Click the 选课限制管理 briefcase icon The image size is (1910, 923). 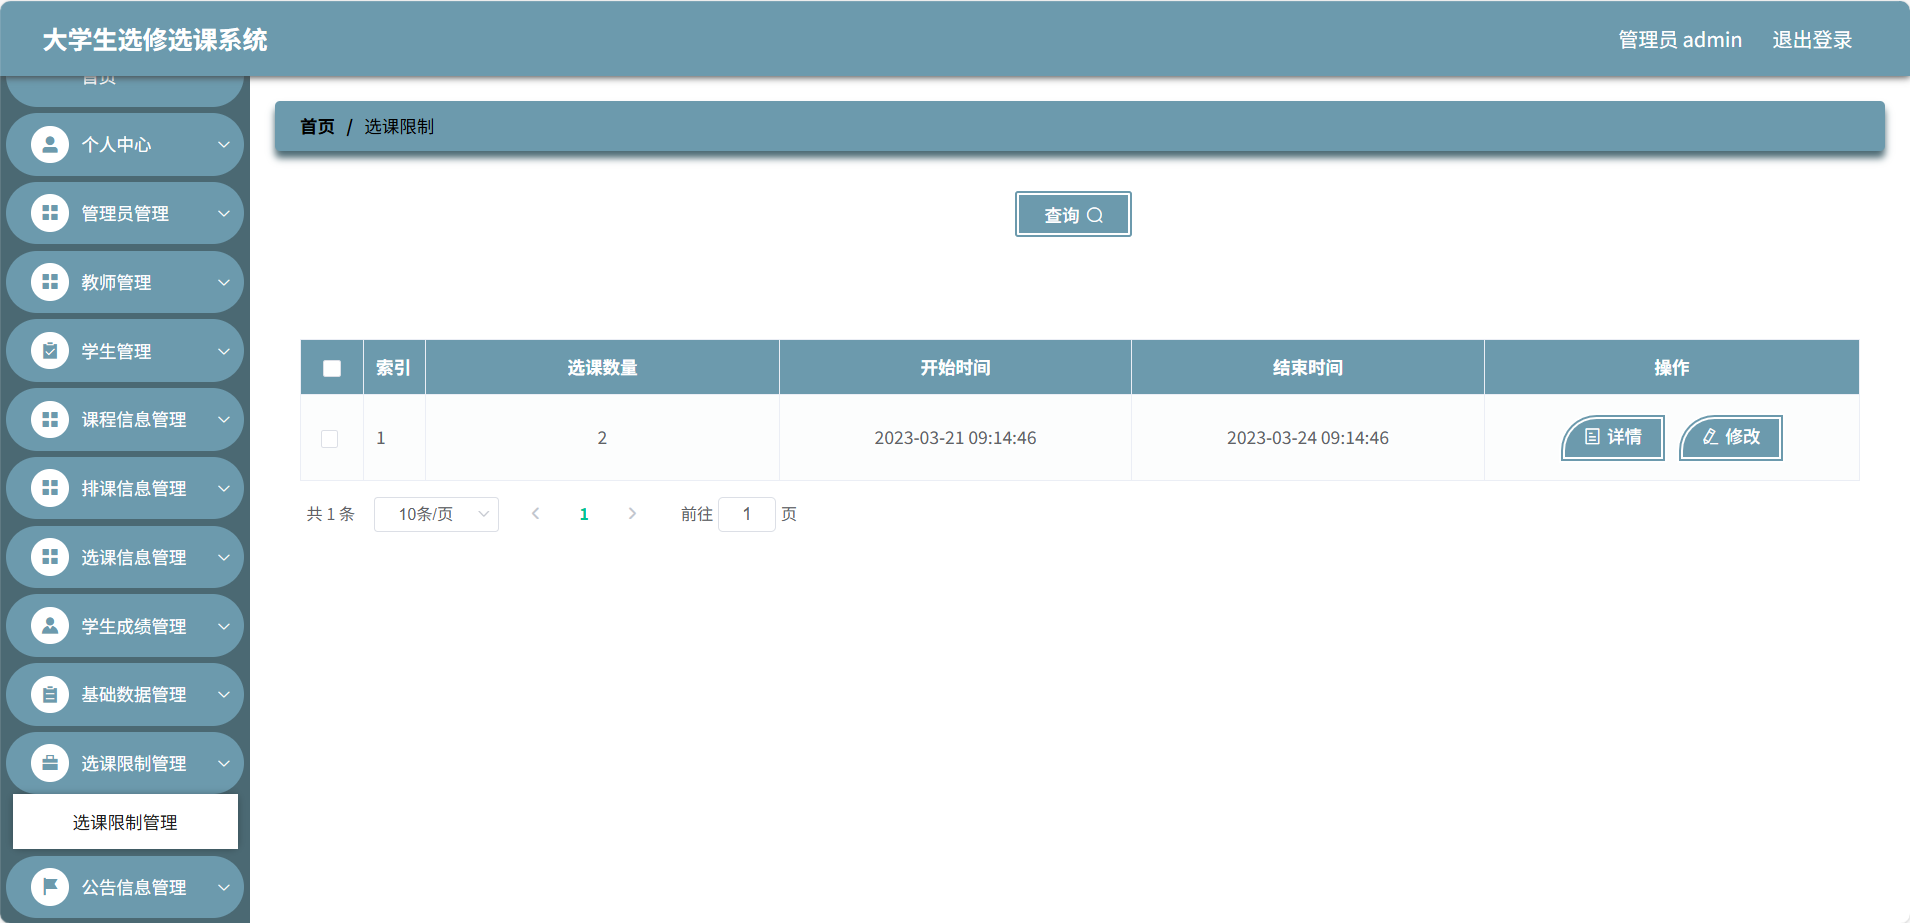click(50, 763)
